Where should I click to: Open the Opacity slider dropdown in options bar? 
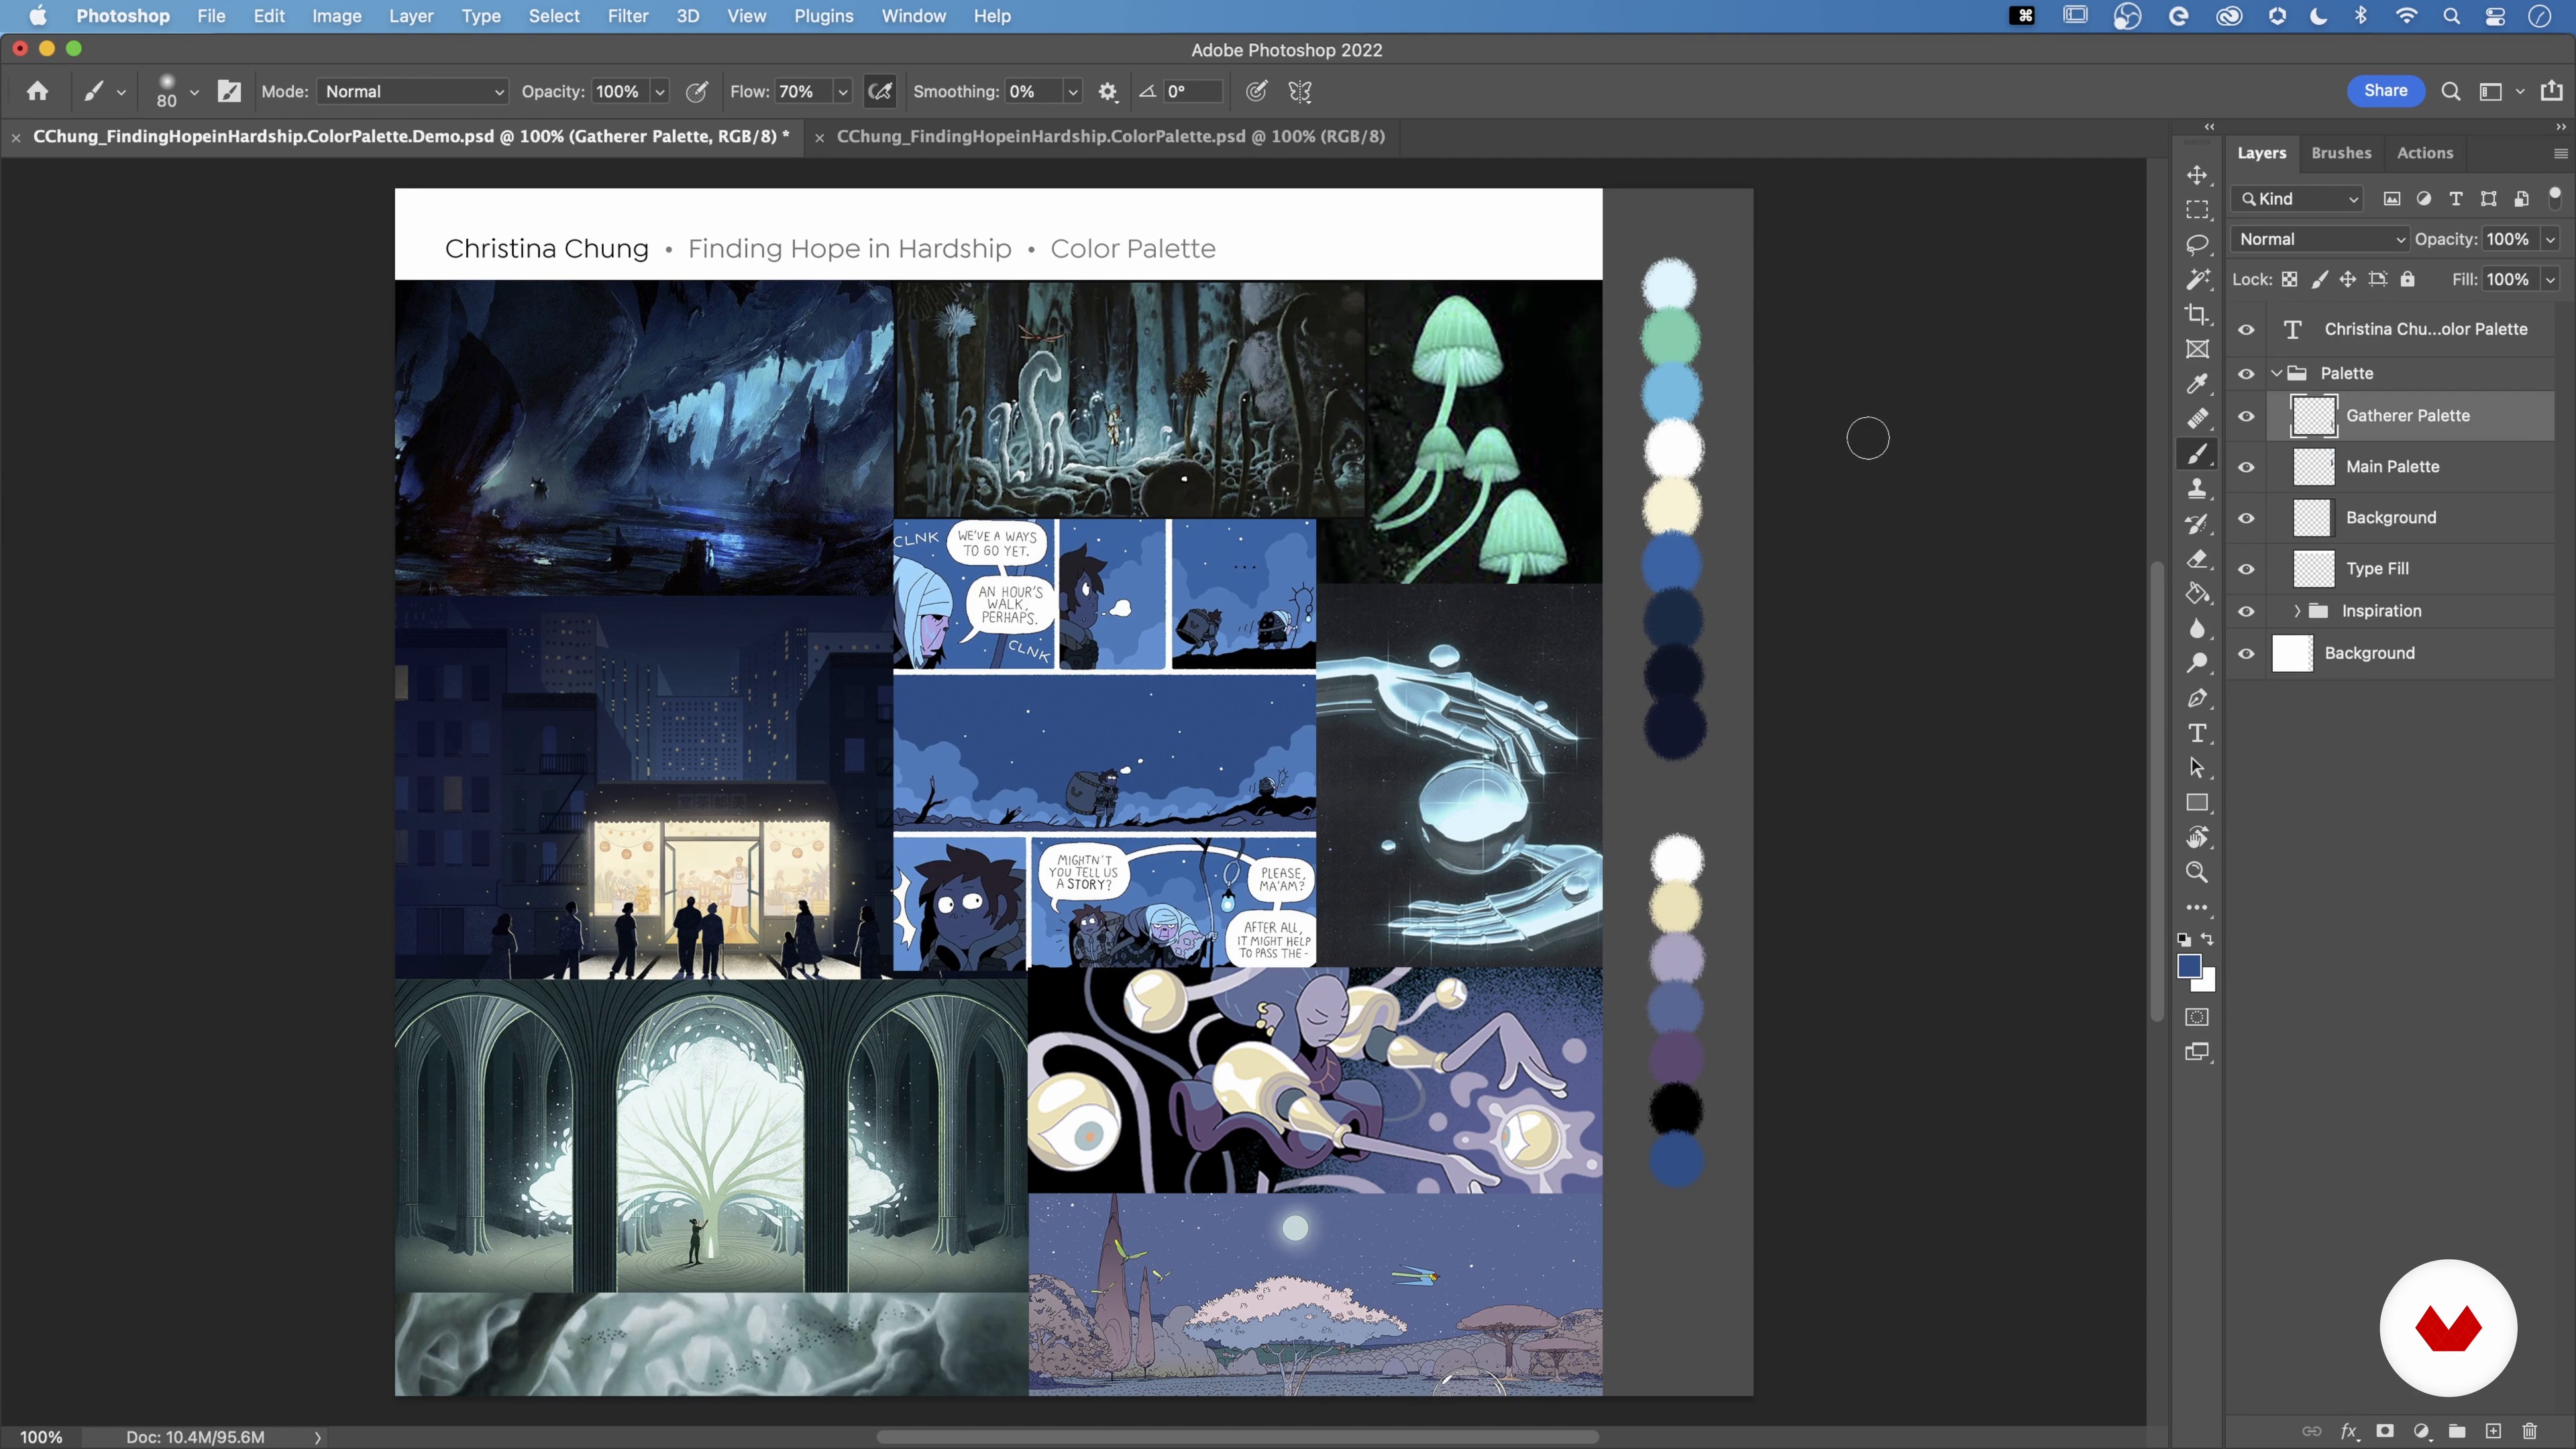point(660,91)
